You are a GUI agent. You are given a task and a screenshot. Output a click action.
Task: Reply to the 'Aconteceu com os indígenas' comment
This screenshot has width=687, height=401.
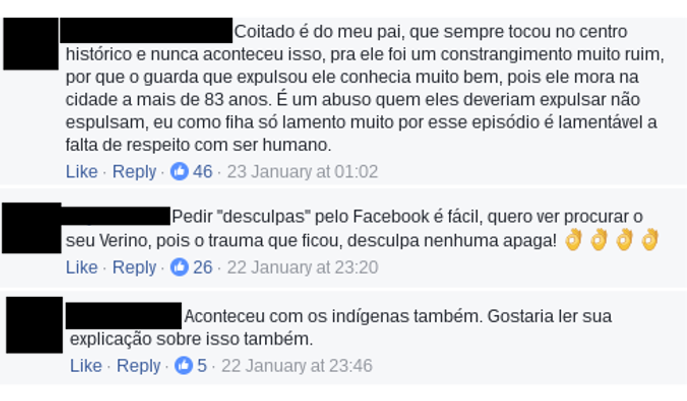click(138, 366)
